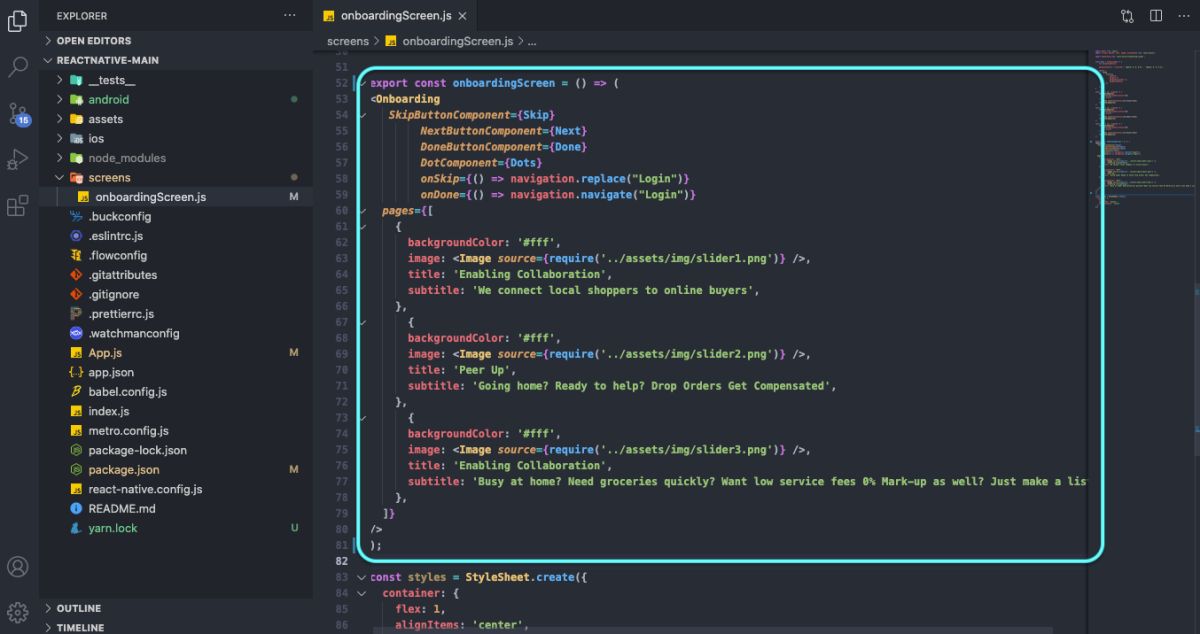Expand the OPEN EDITORS section
1200x634 pixels.
pos(176,41)
